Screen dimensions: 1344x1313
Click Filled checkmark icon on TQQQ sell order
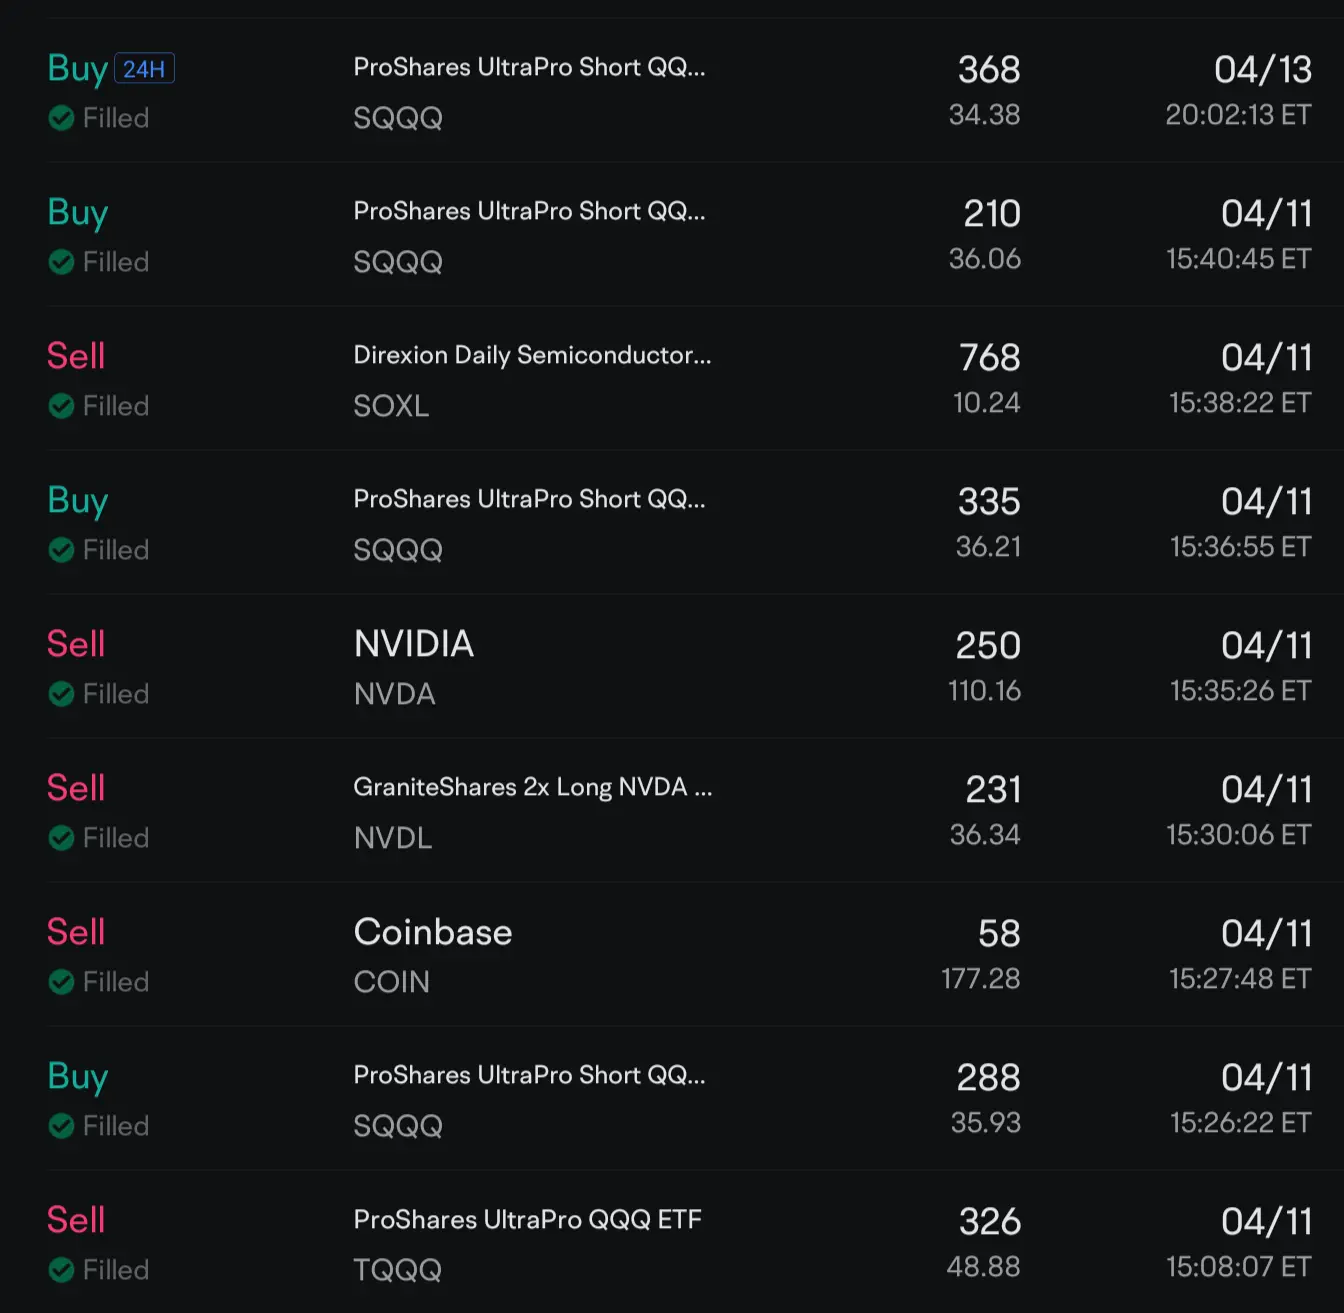click(x=61, y=1270)
